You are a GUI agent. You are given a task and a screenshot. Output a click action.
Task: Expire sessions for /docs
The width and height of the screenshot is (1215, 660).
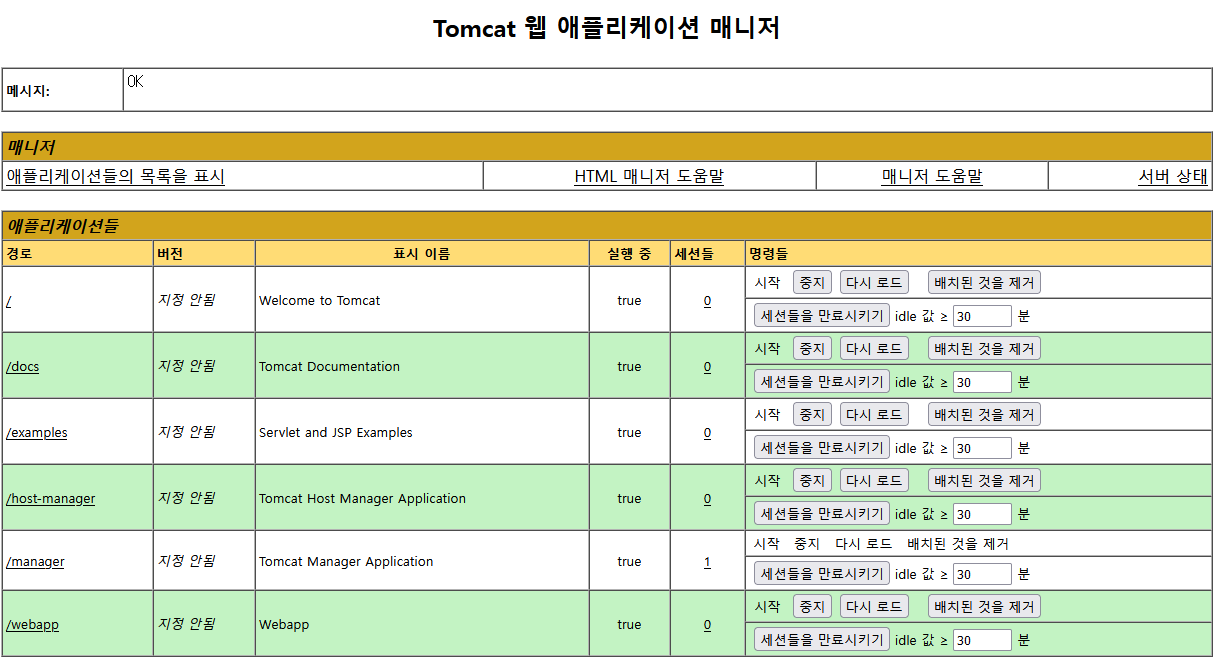tap(822, 382)
